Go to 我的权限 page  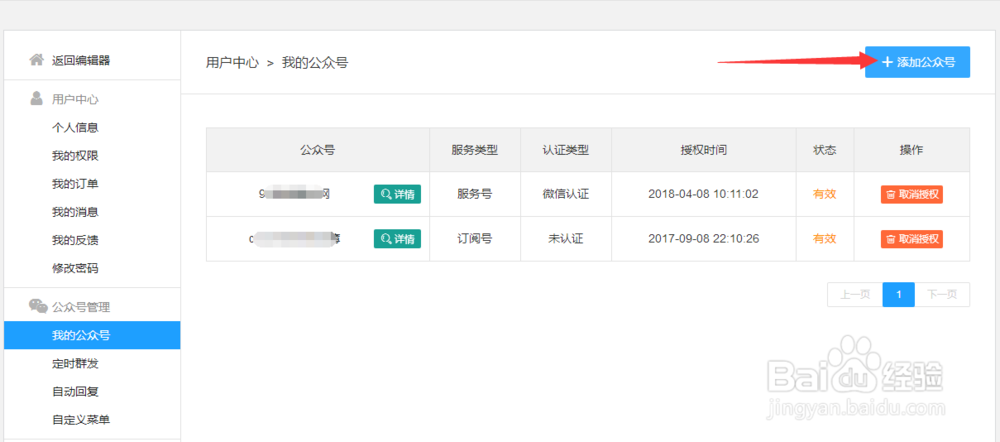75,156
